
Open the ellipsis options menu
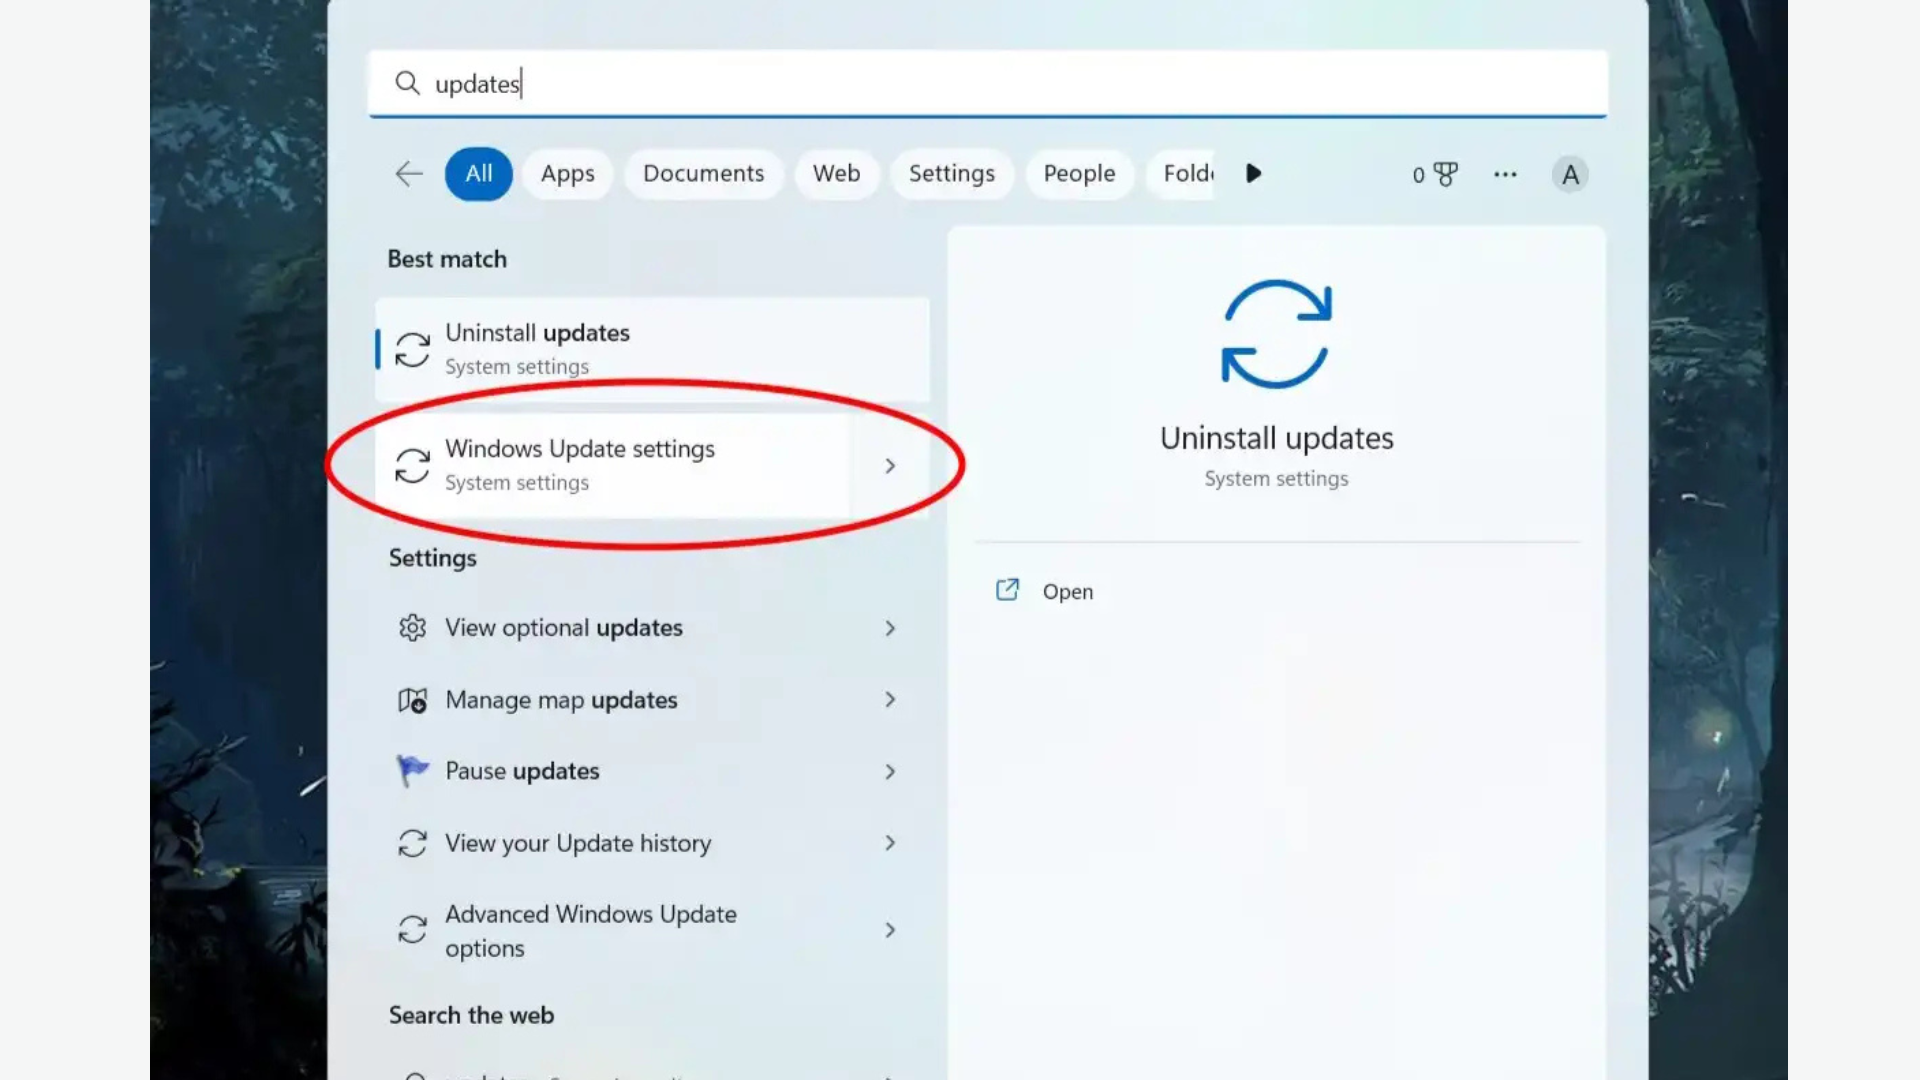point(1504,173)
